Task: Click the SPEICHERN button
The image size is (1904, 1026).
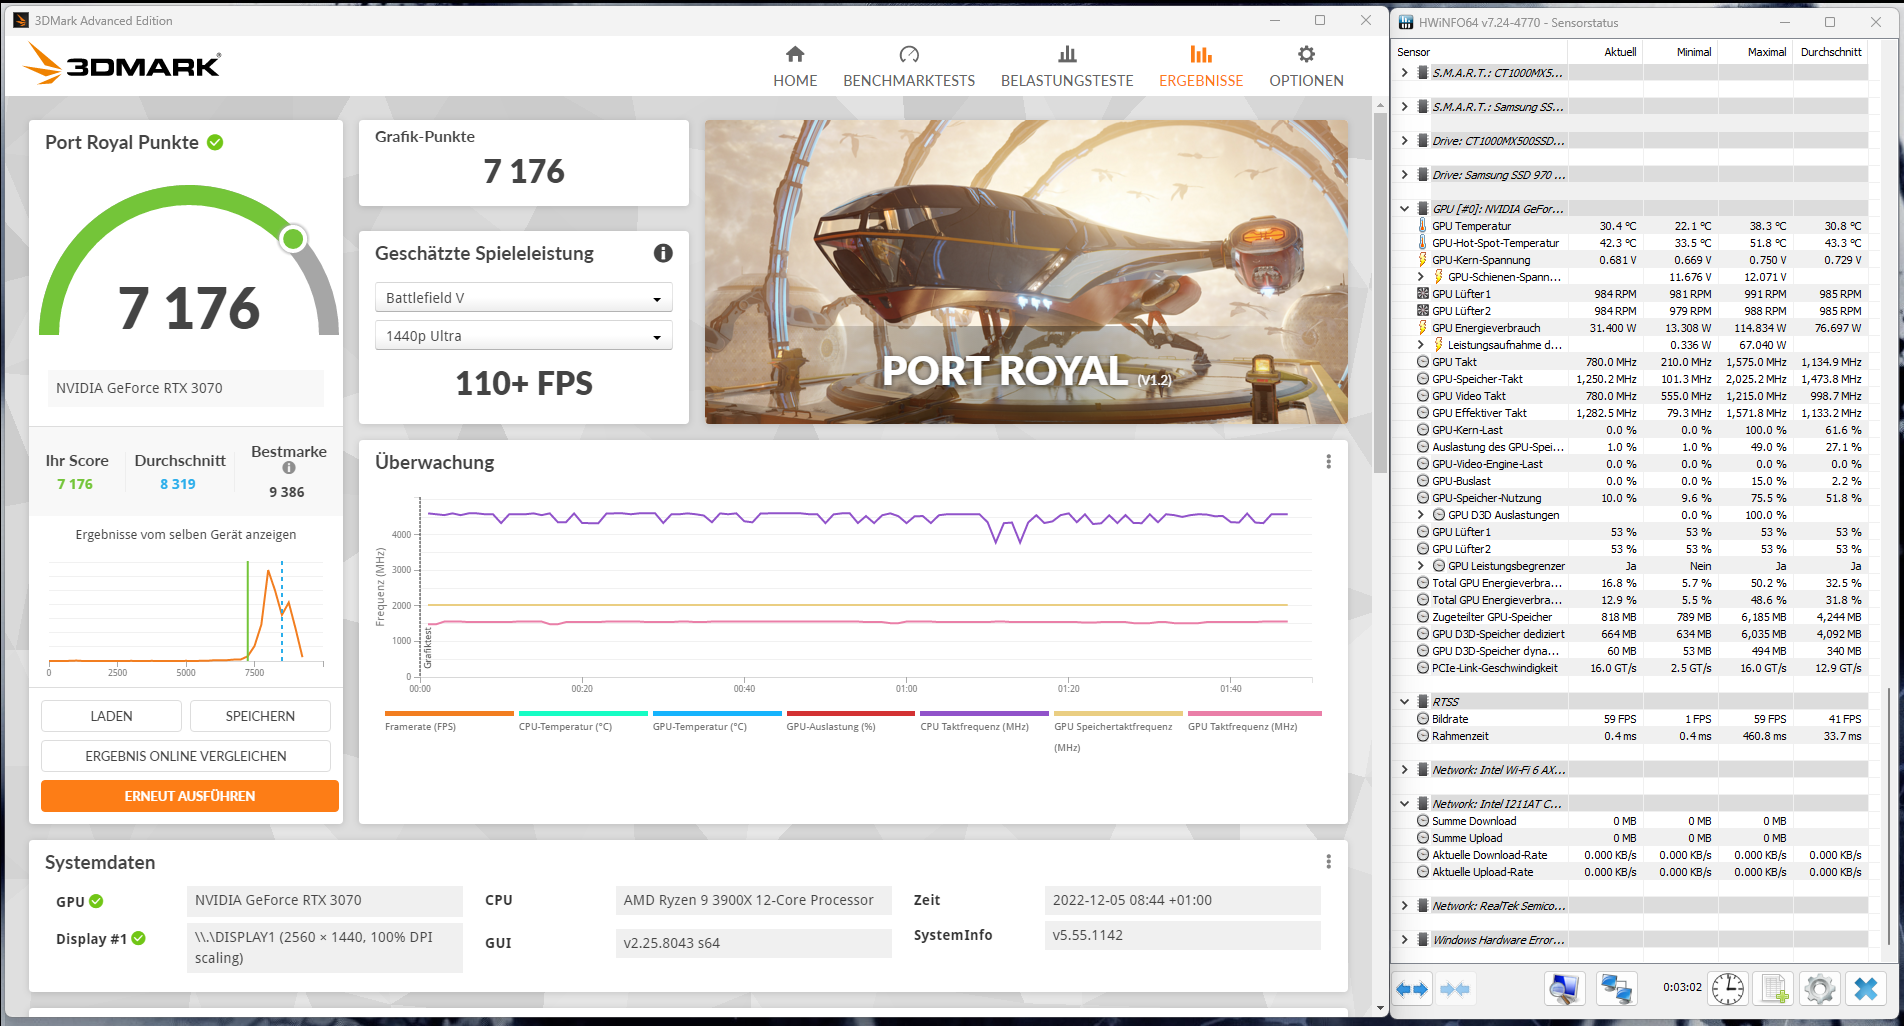Action: [x=260, y=716]
